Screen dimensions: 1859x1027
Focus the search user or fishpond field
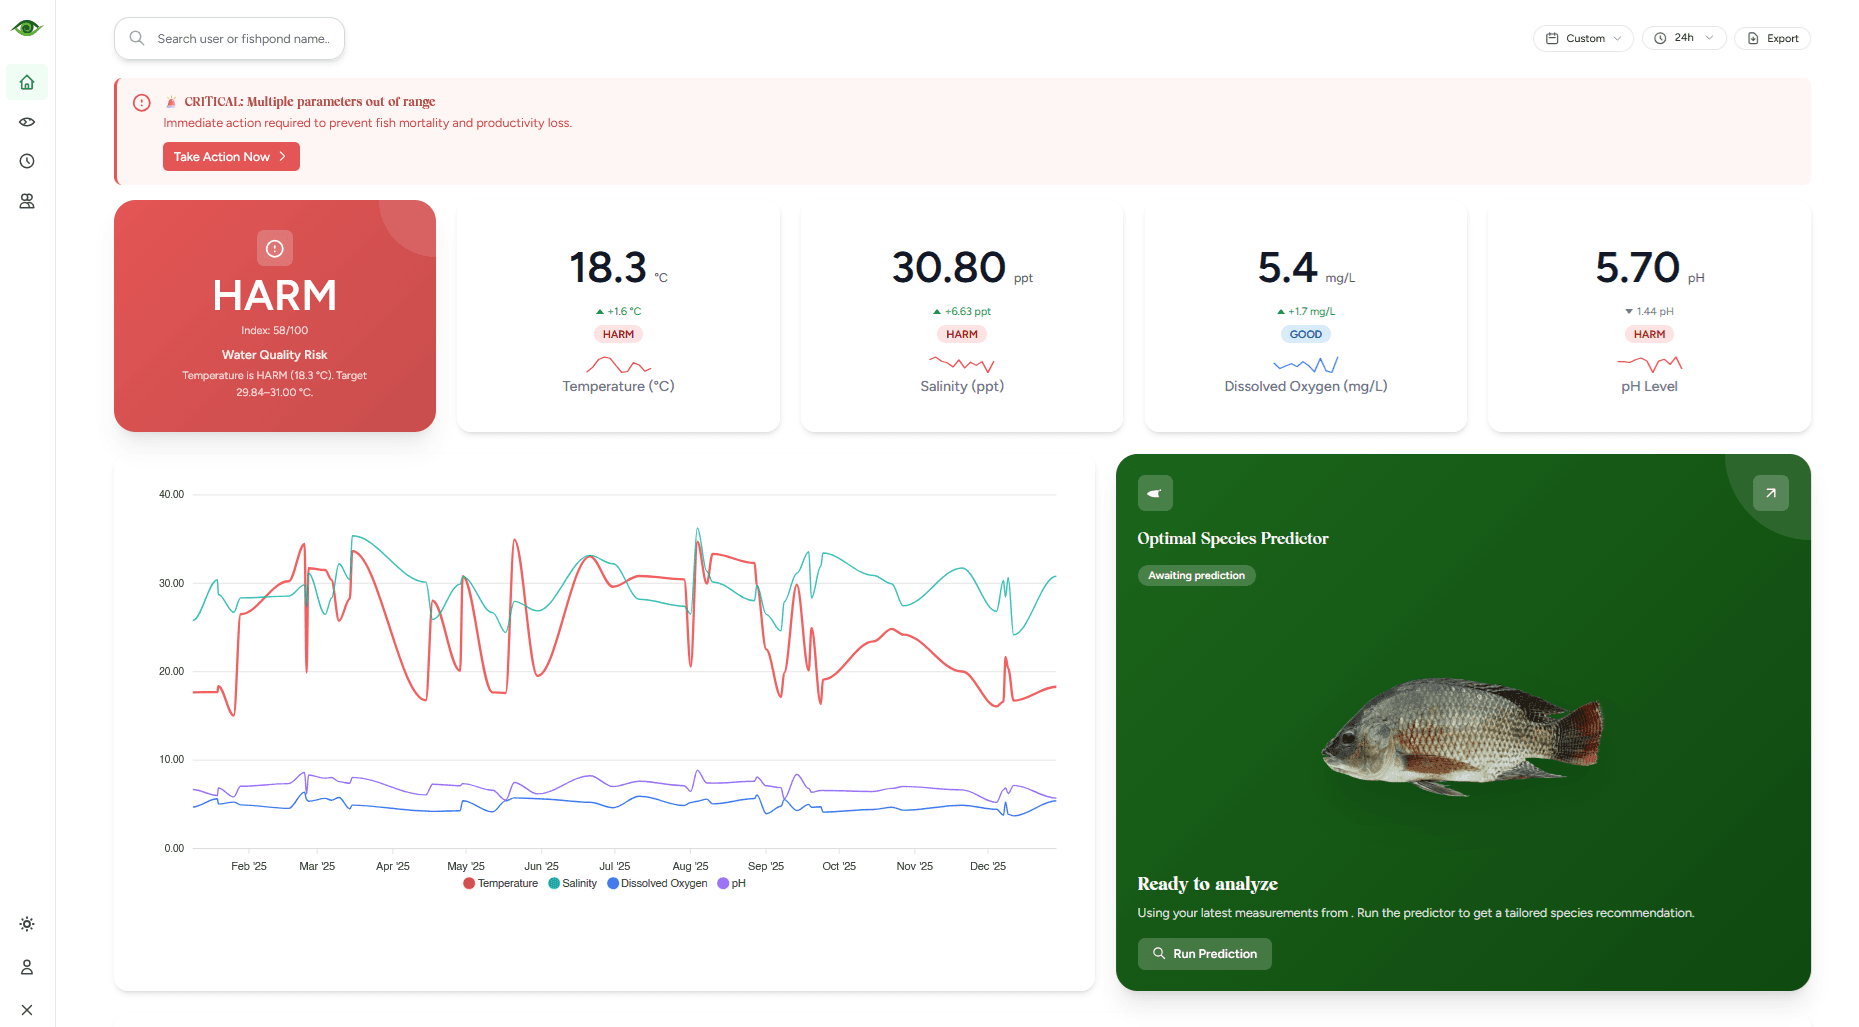pyautogui.click(x=229, y=38)
